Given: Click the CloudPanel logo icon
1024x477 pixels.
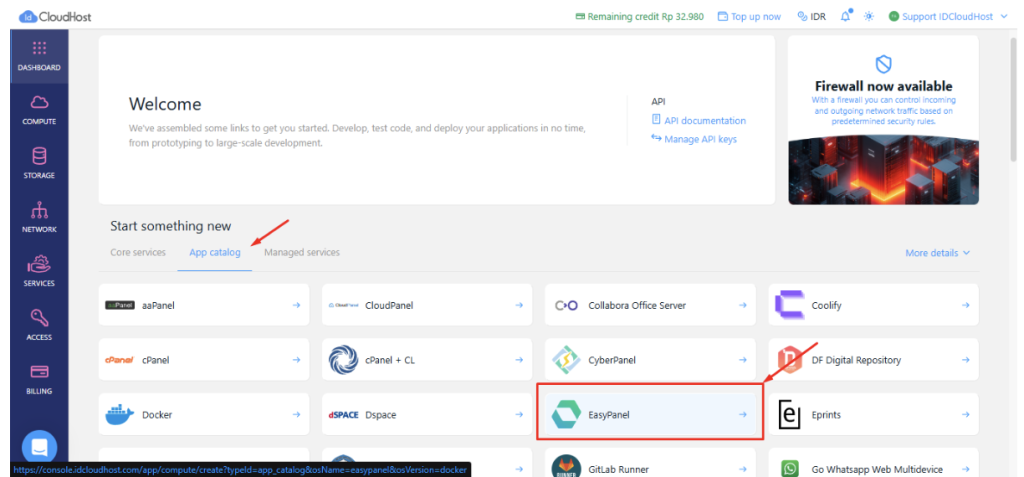Looking at the screenshot, I should pyautogui.click(x=344, y=305).
